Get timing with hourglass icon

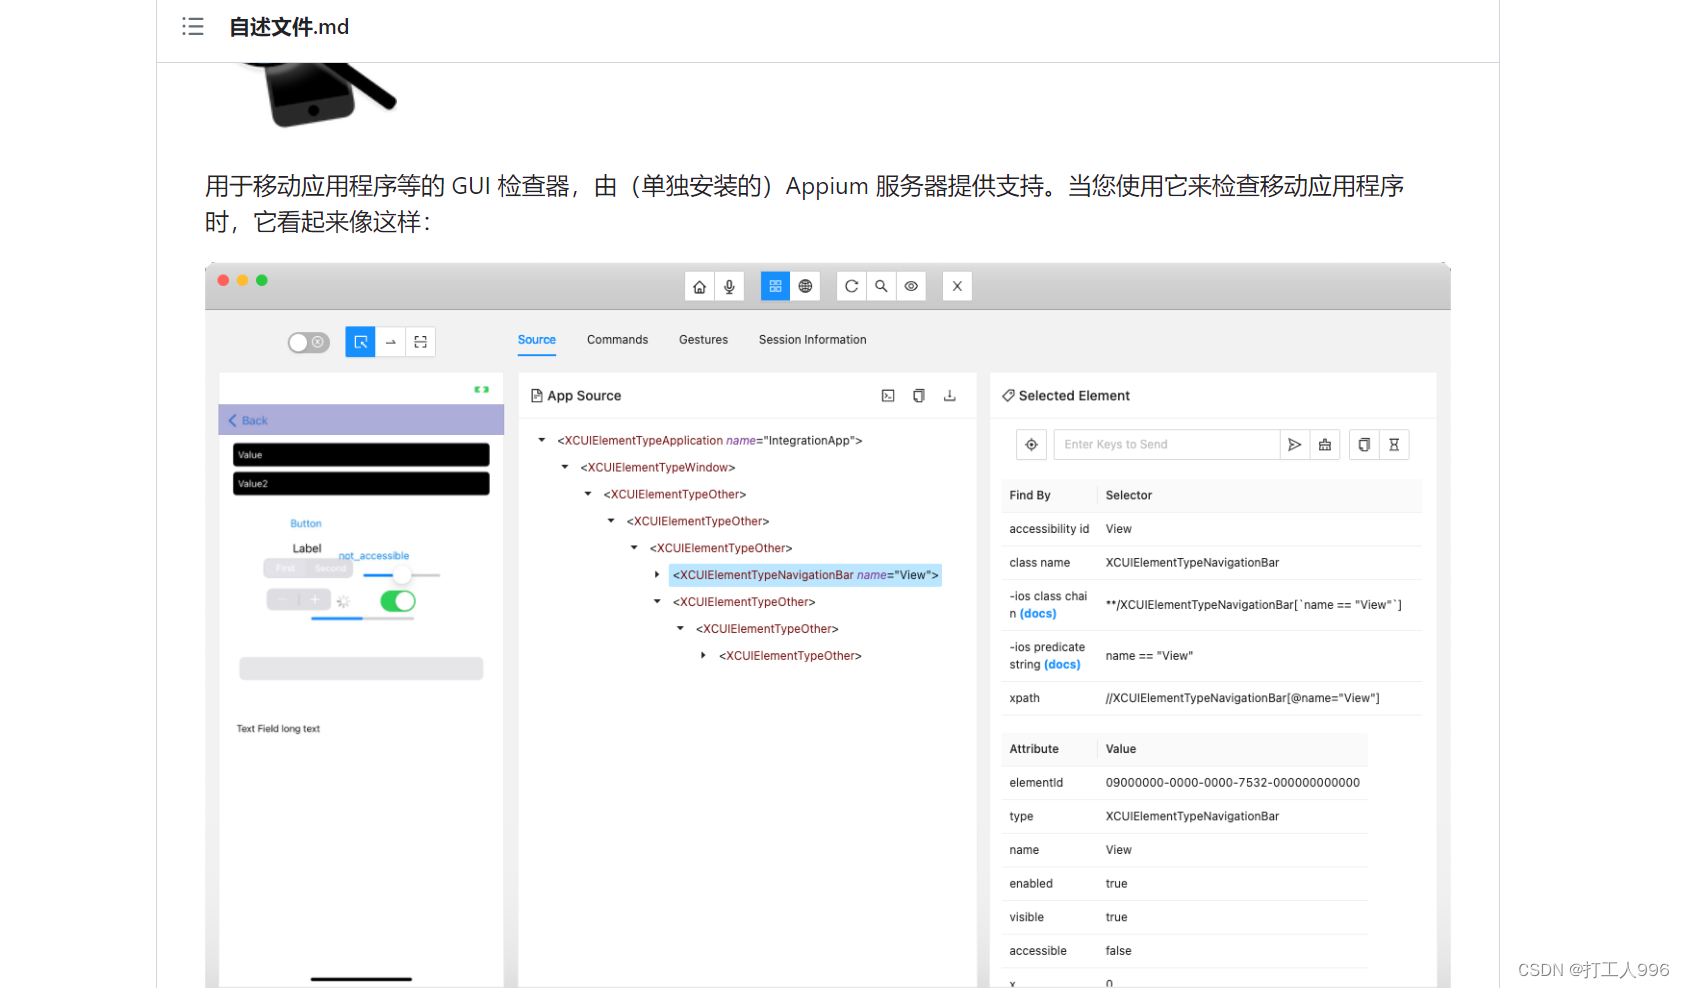click(x=1394, y=445)
